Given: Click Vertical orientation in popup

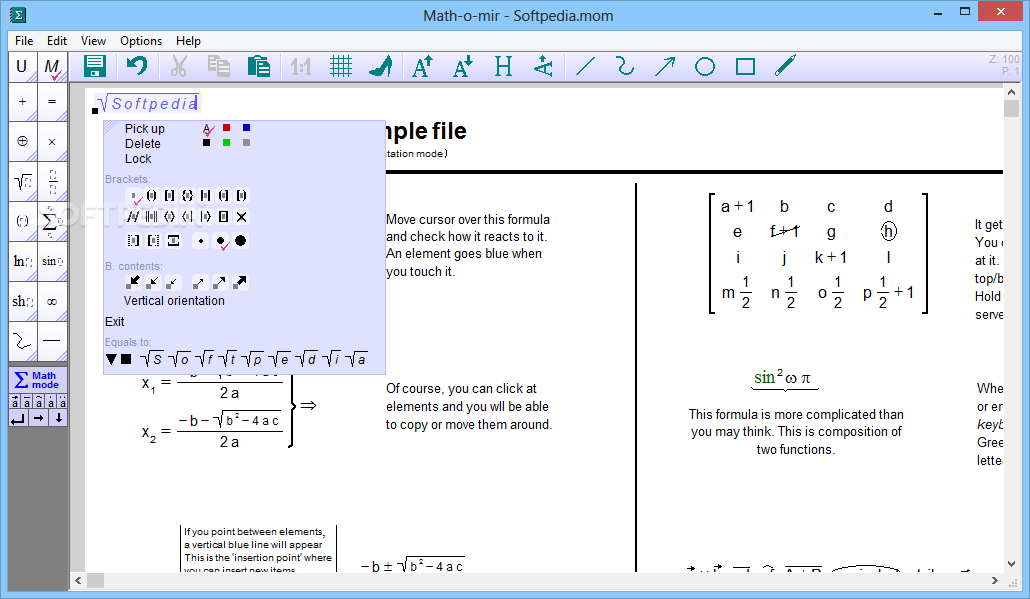Looking at the screenshot, I should 174,301.
